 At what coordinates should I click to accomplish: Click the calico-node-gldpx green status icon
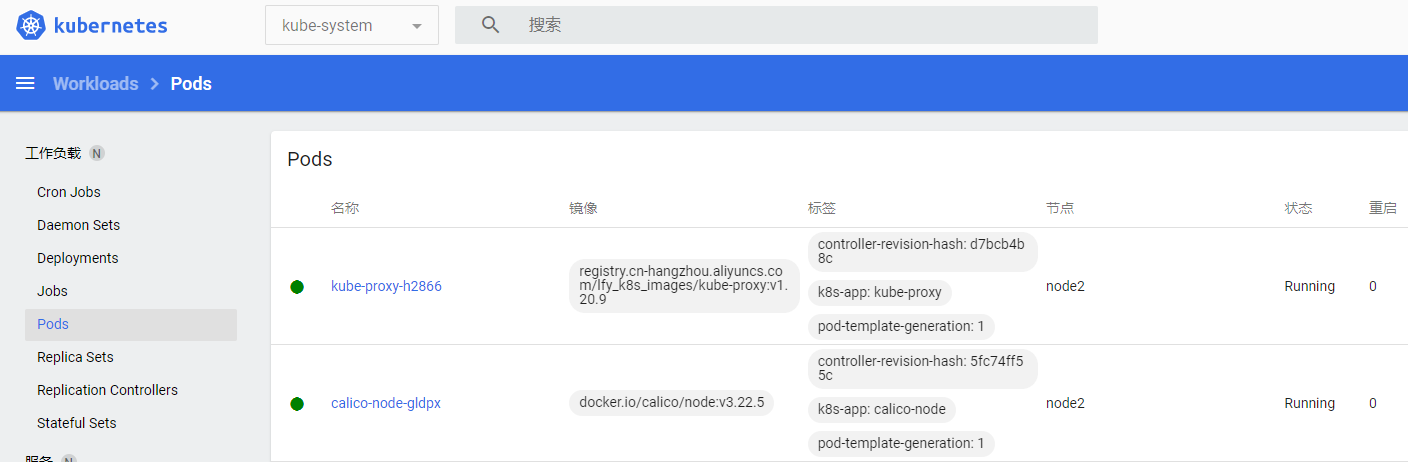[297, 404]
